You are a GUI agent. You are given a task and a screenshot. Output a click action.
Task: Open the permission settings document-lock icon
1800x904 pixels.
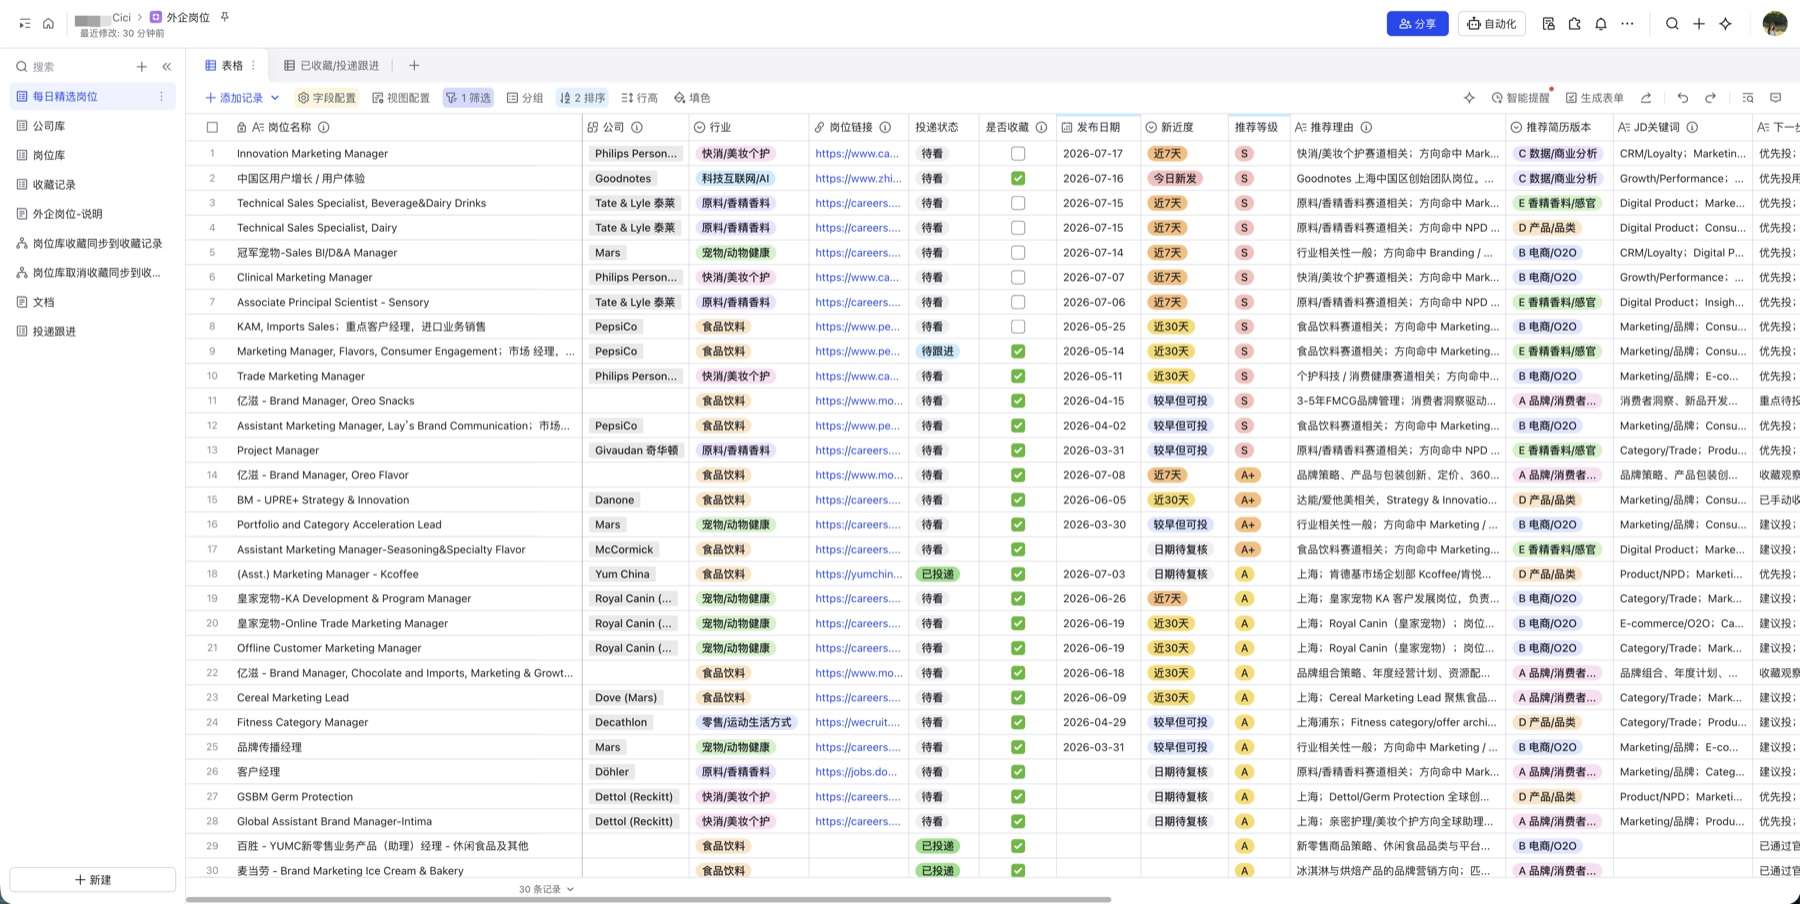[x=1548, y=24]
